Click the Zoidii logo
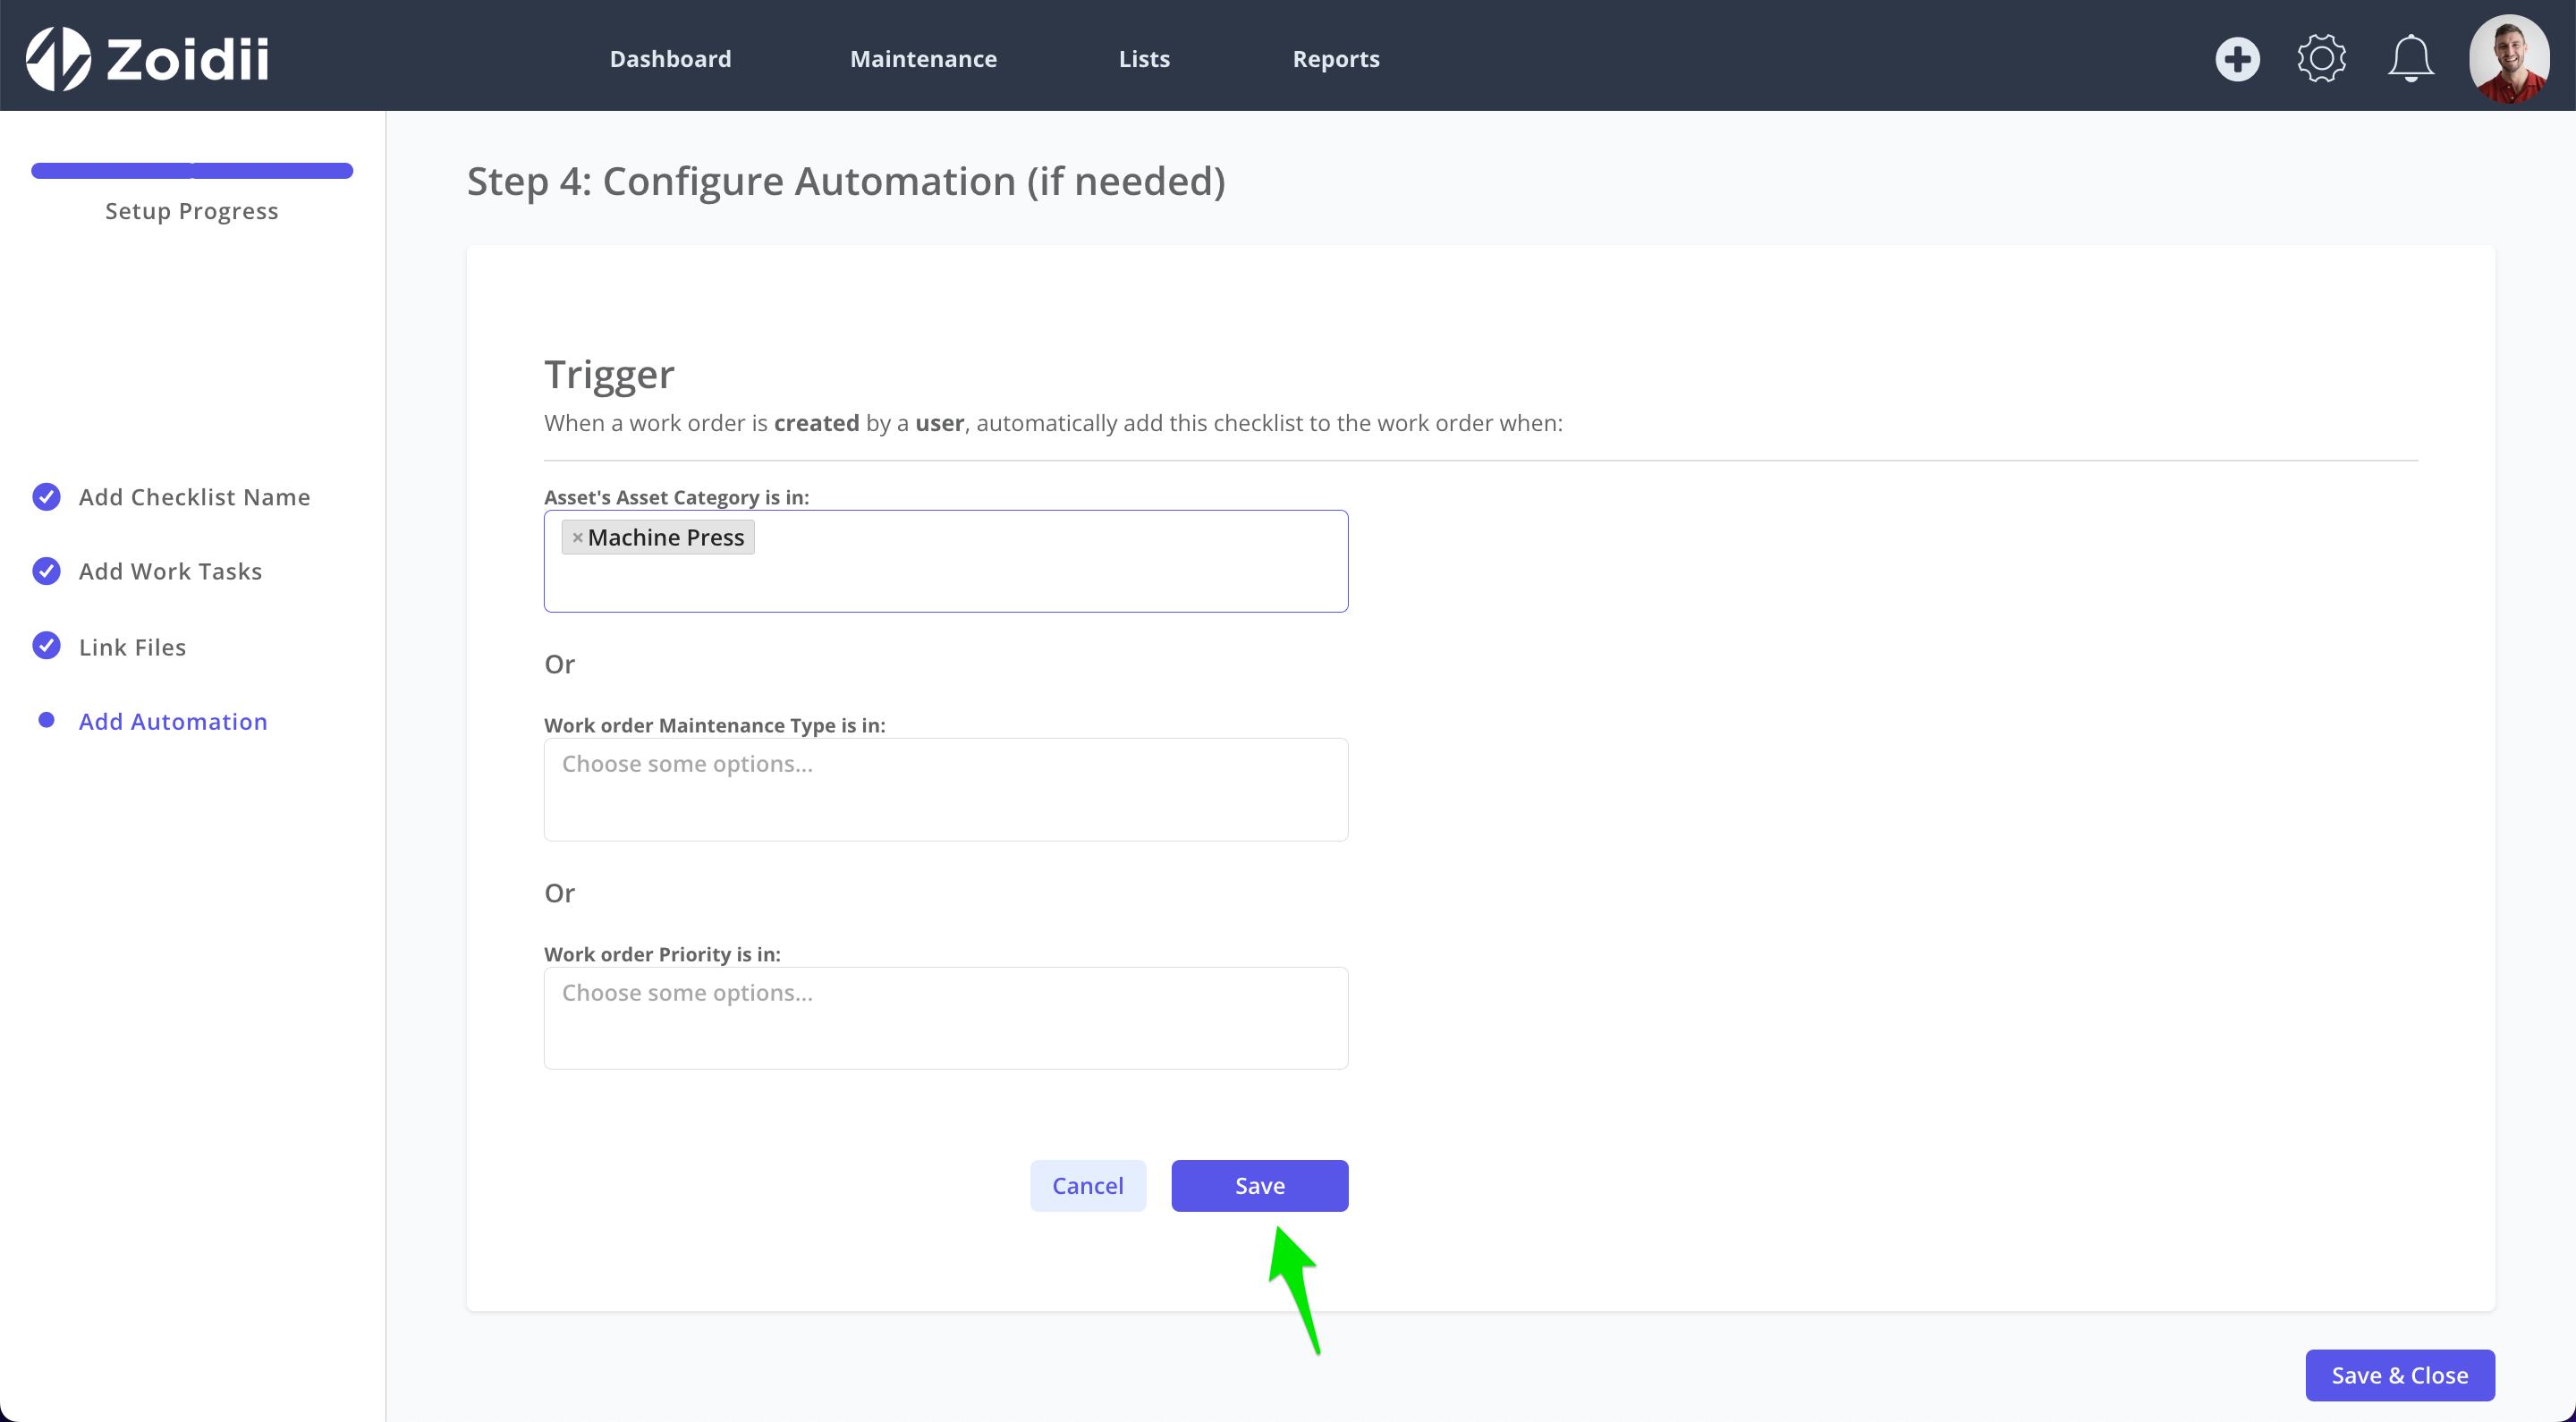Viewport: 2576px width, 1422px height. pos(147,58)
